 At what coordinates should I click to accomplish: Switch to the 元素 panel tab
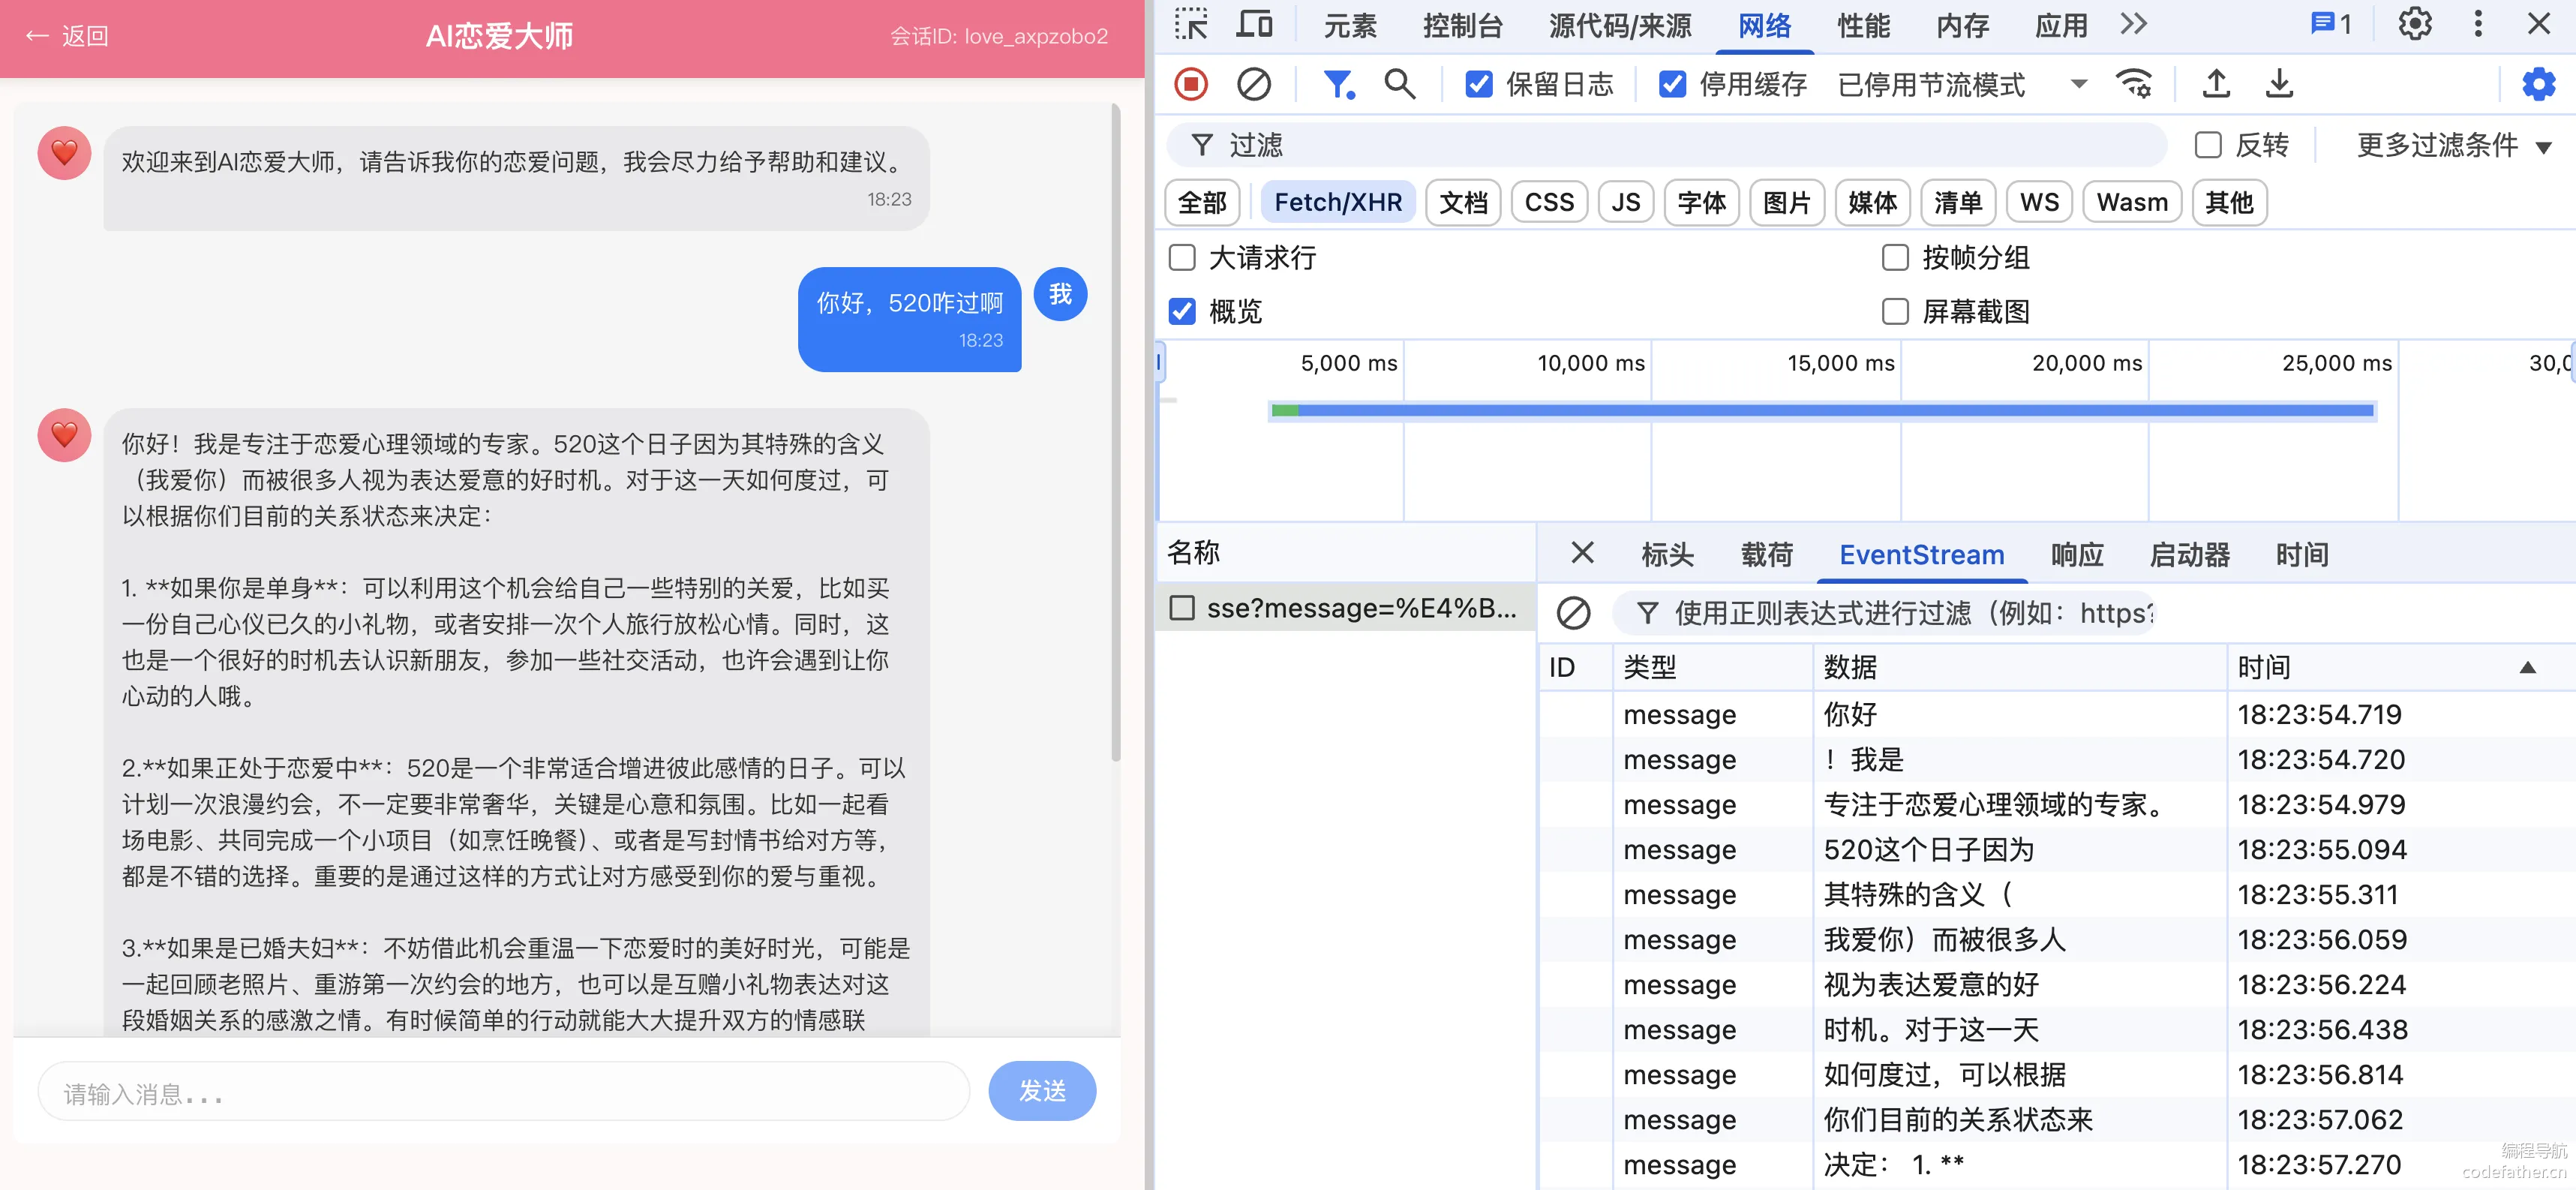coord(1349,26)
